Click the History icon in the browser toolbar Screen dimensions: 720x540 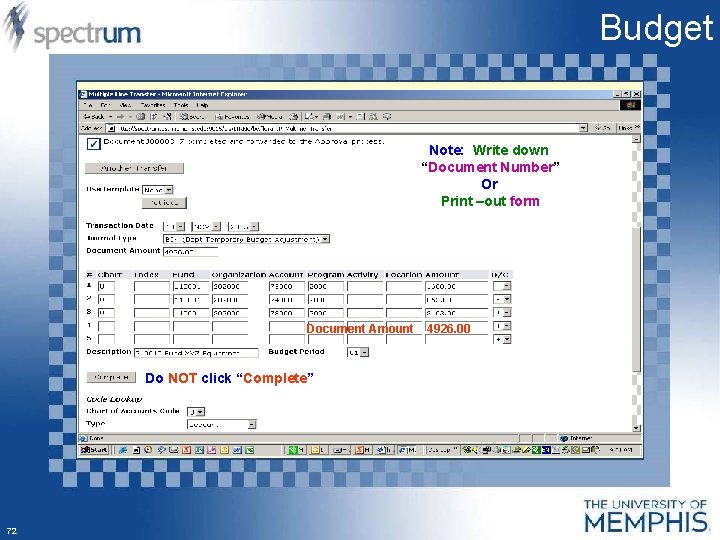pyautogui.click(x=294, y=117)
